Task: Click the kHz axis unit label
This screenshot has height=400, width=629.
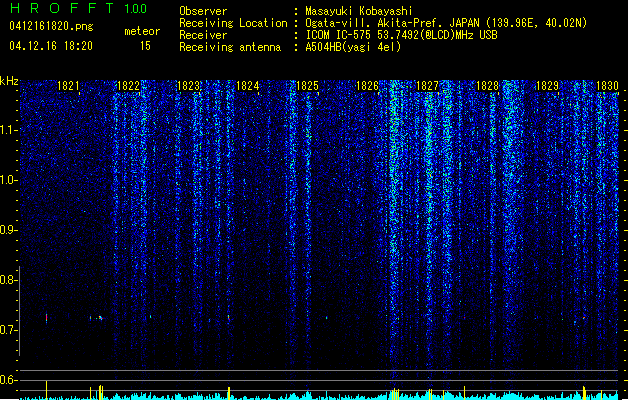Action: coord(9,81)
